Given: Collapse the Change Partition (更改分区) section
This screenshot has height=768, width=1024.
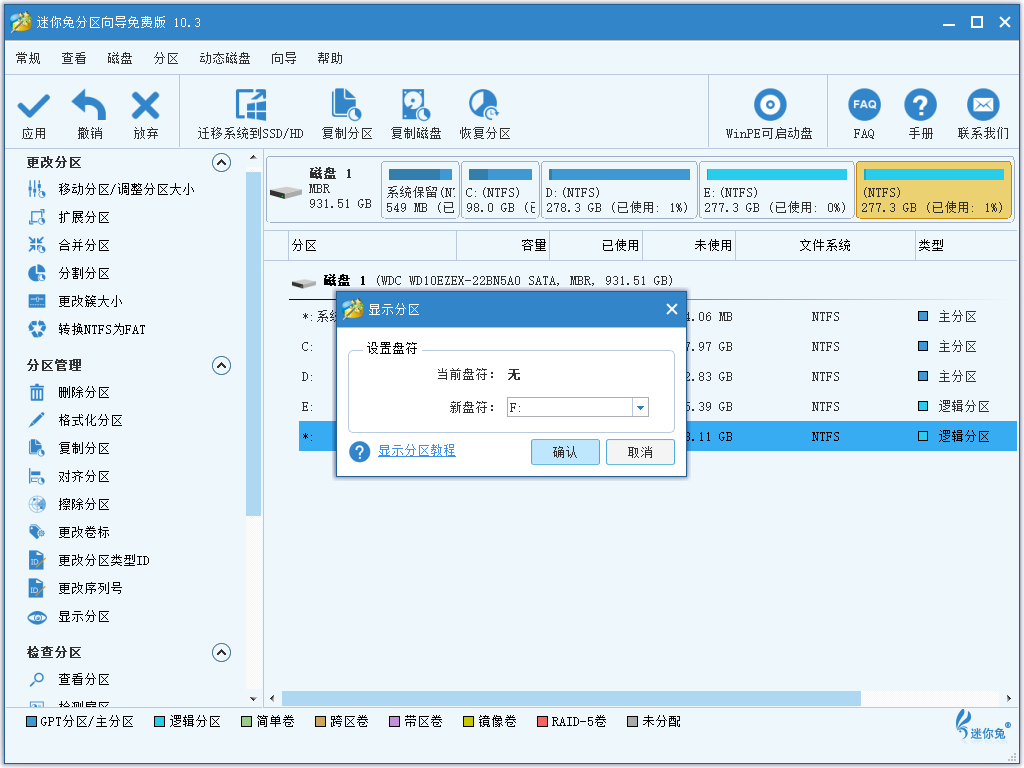Looking at the screenshot, I should tap(221, 163).
